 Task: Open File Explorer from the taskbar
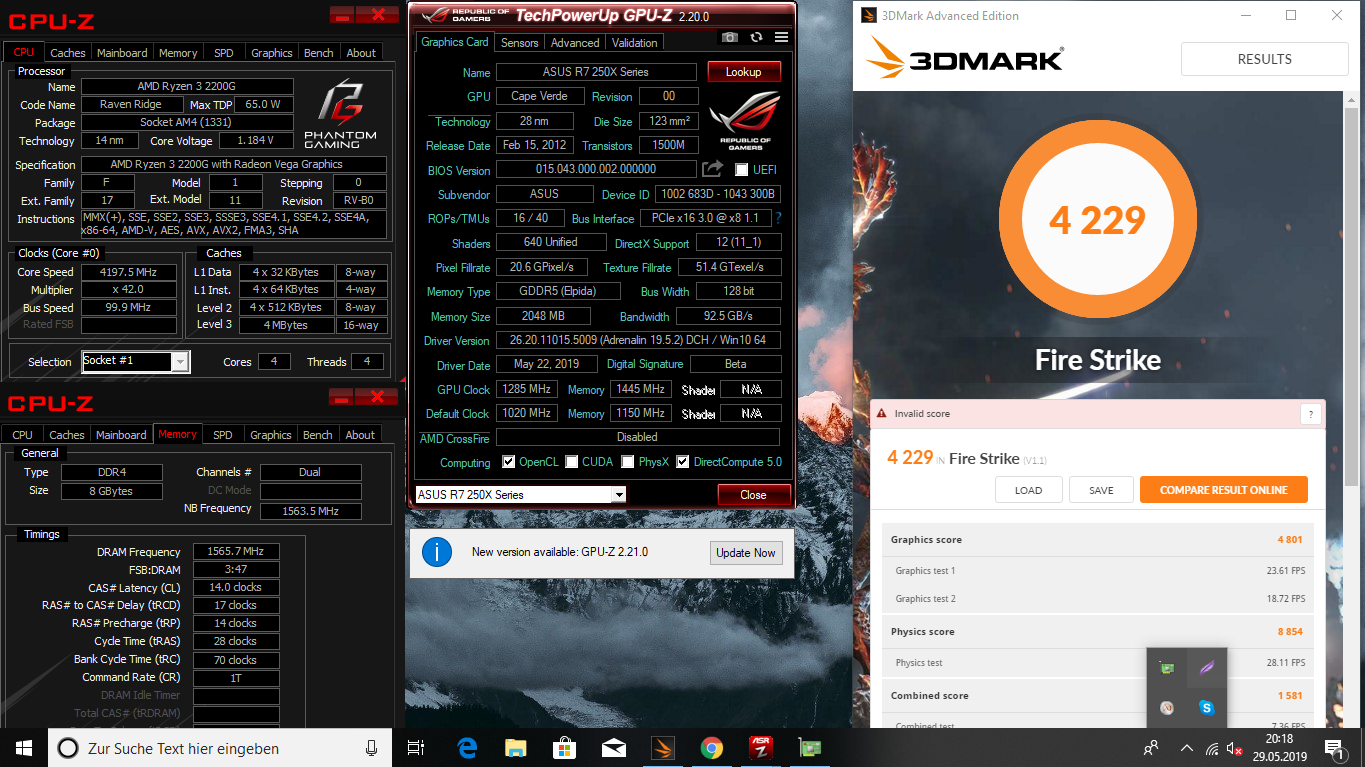(516, 748)
